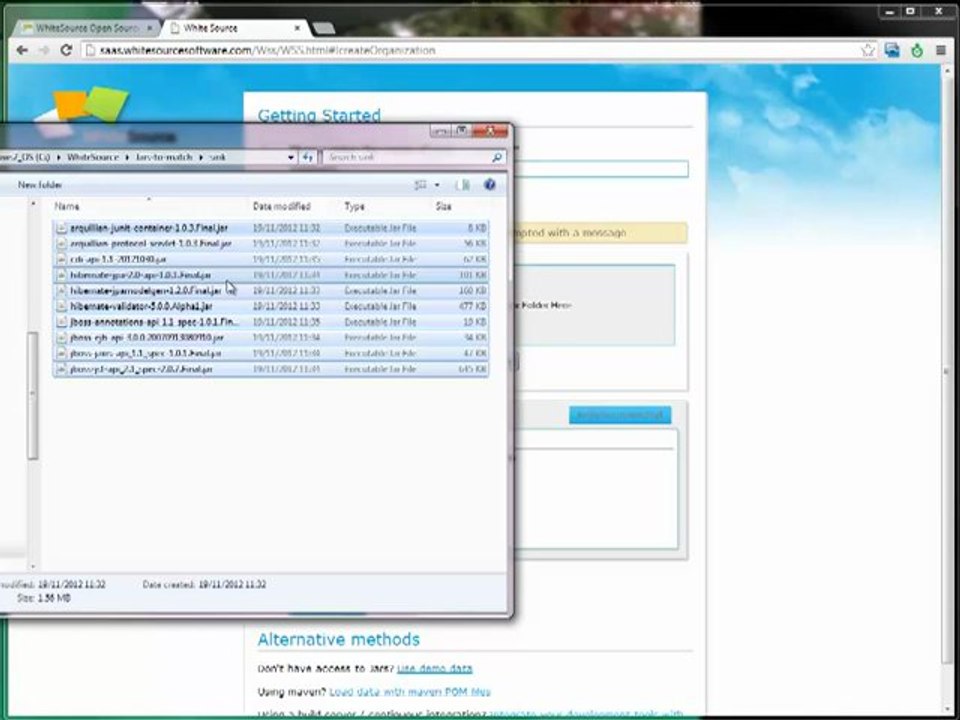Change the Explorer view icon
This screenshot has height=720, width=960.
click(420, 185)
